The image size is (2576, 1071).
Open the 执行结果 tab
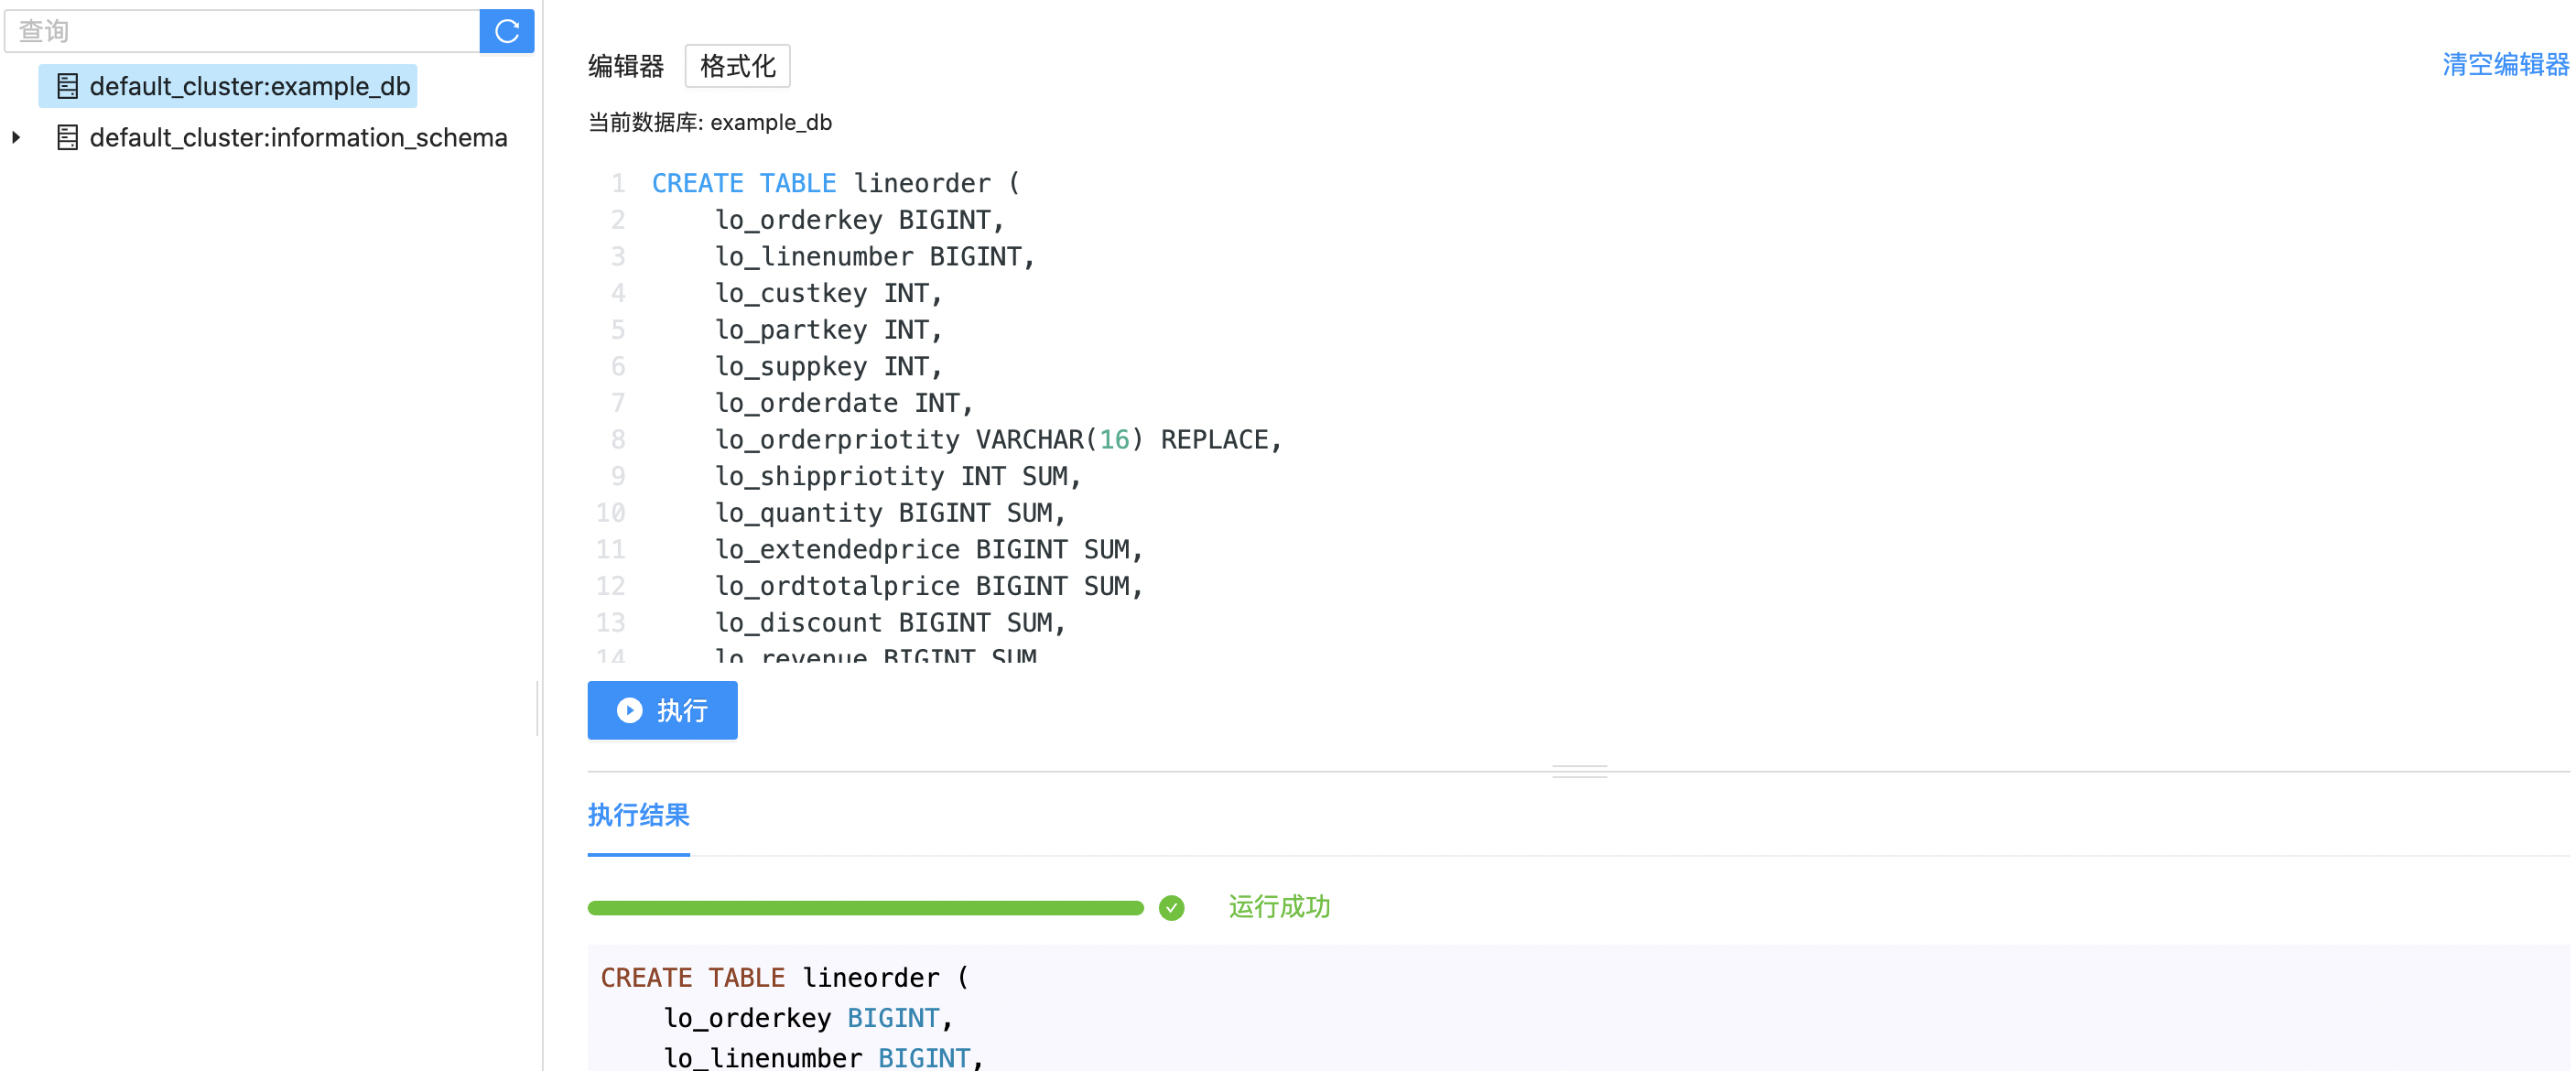click(x=638, y=815)
